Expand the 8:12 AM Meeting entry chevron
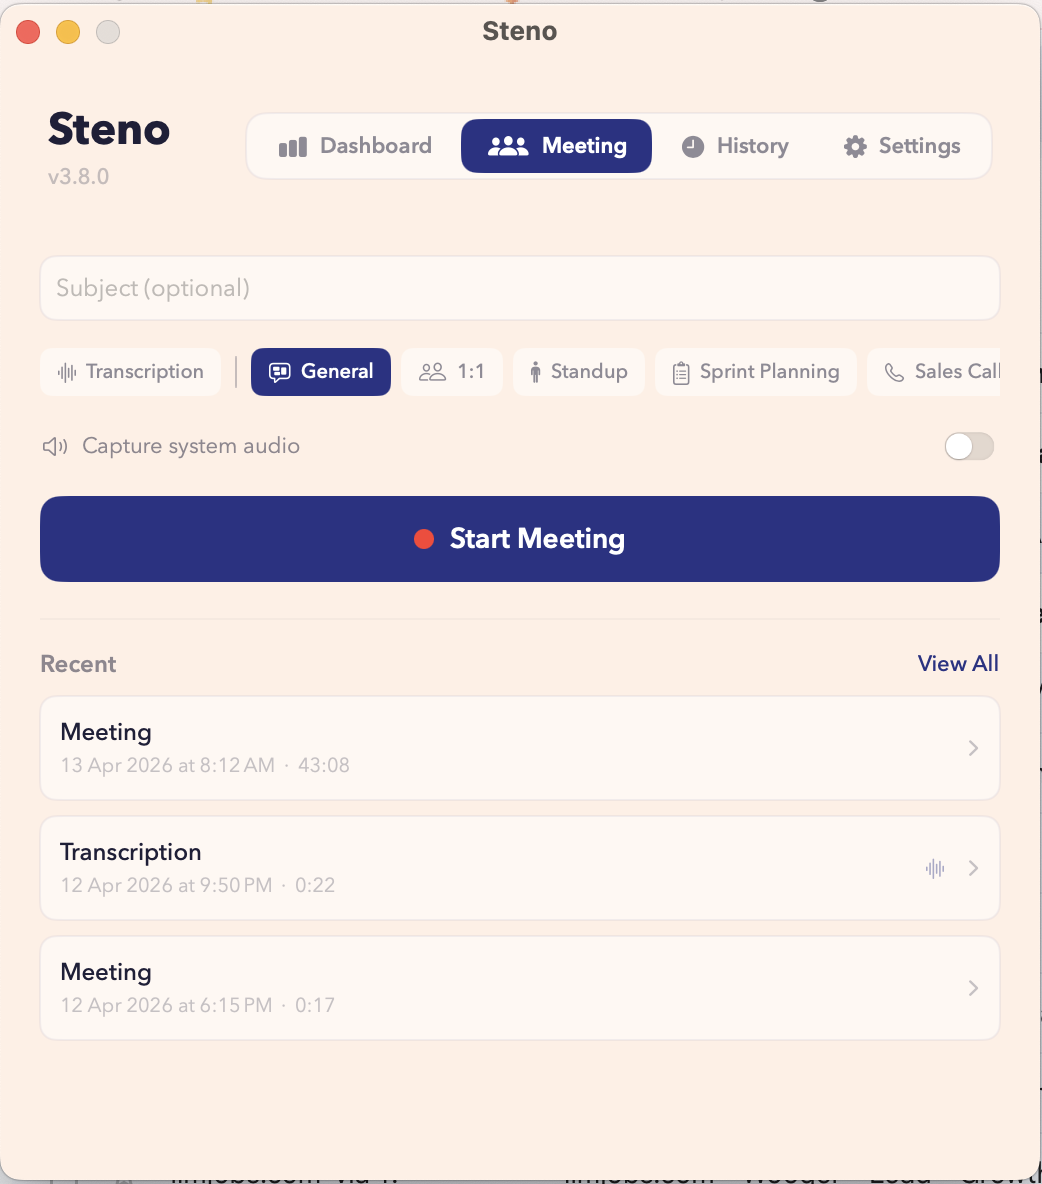Image resolution: width=1042 pixels, height=1184 pixels. pos(973,748)
